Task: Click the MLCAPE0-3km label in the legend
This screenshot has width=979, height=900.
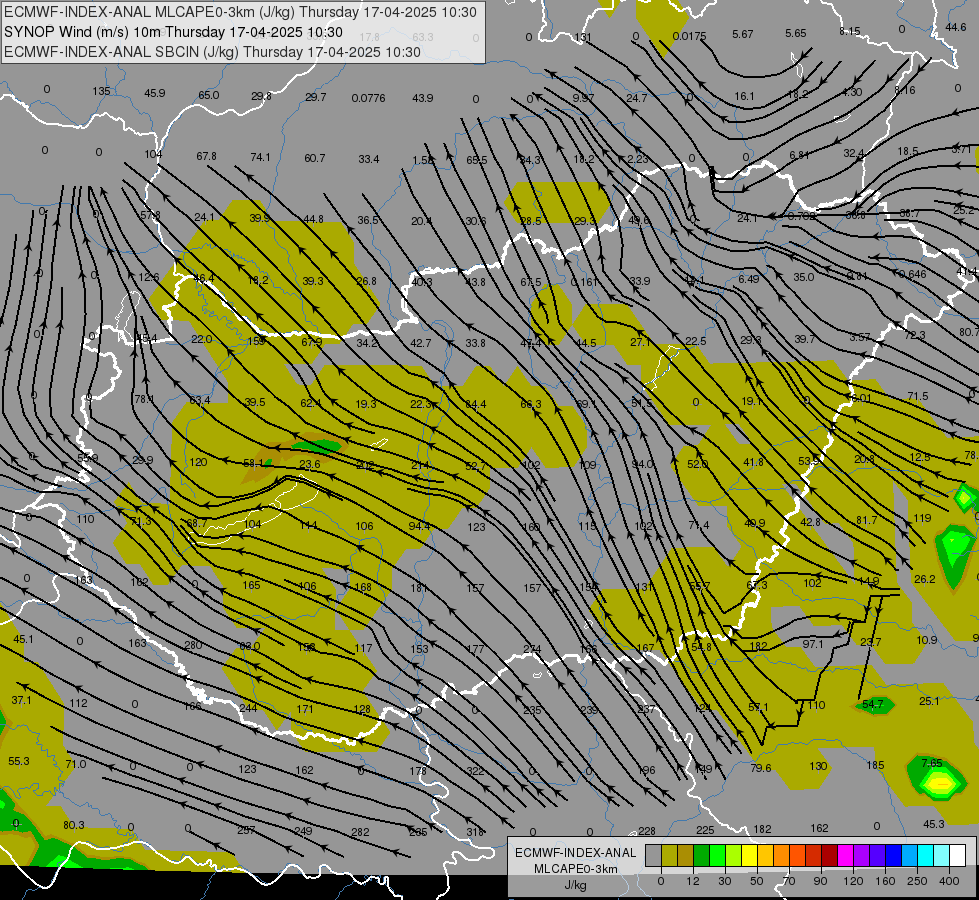Action: [x=575, y=869]
